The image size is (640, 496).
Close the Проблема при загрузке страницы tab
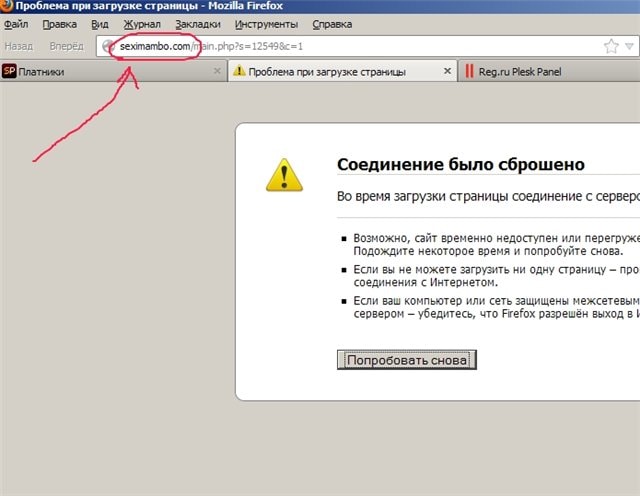tap(447, 71)
